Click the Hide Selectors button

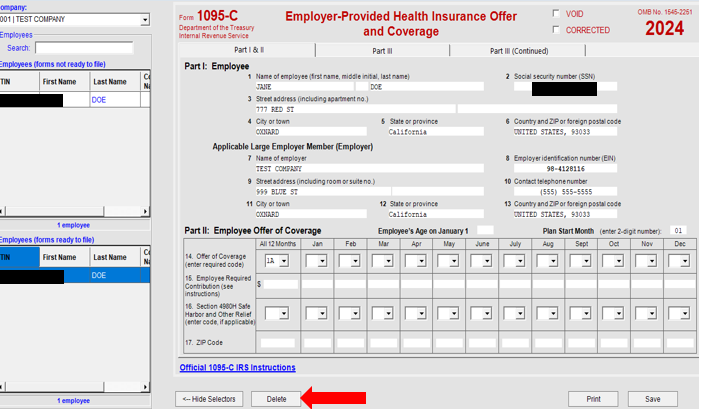pyautogui.click(x=209, y=399)
